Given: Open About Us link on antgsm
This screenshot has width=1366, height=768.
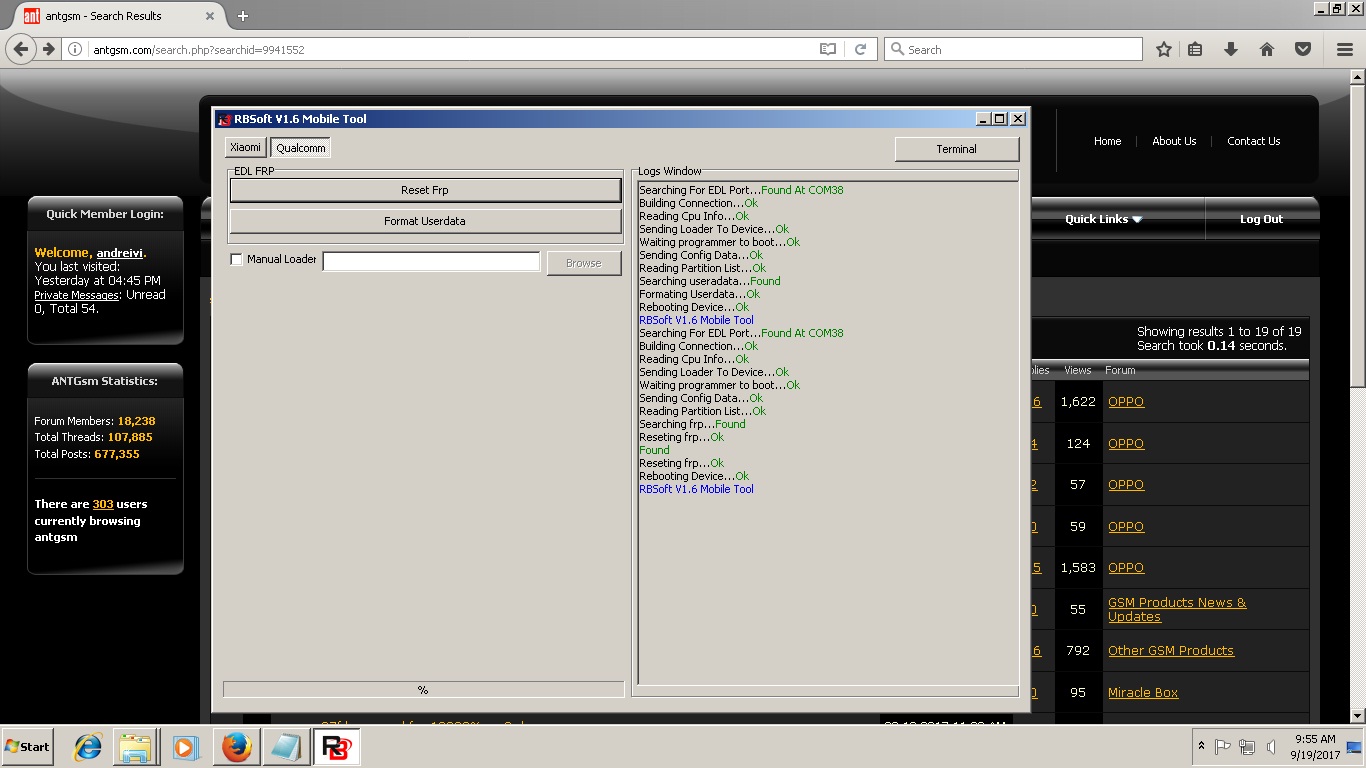Looking at the screenshot, I should (x=1174, y=141).
